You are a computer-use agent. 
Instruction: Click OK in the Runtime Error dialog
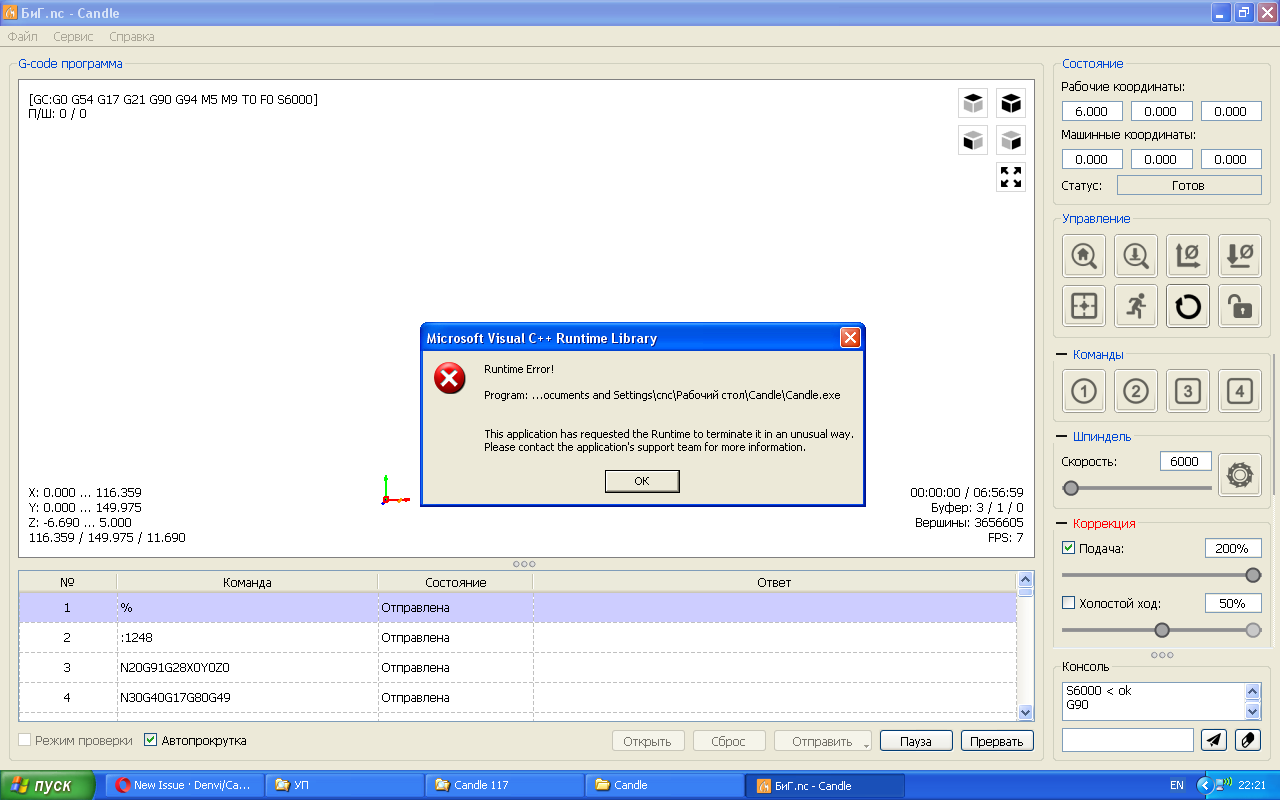(x=642, y=481)
